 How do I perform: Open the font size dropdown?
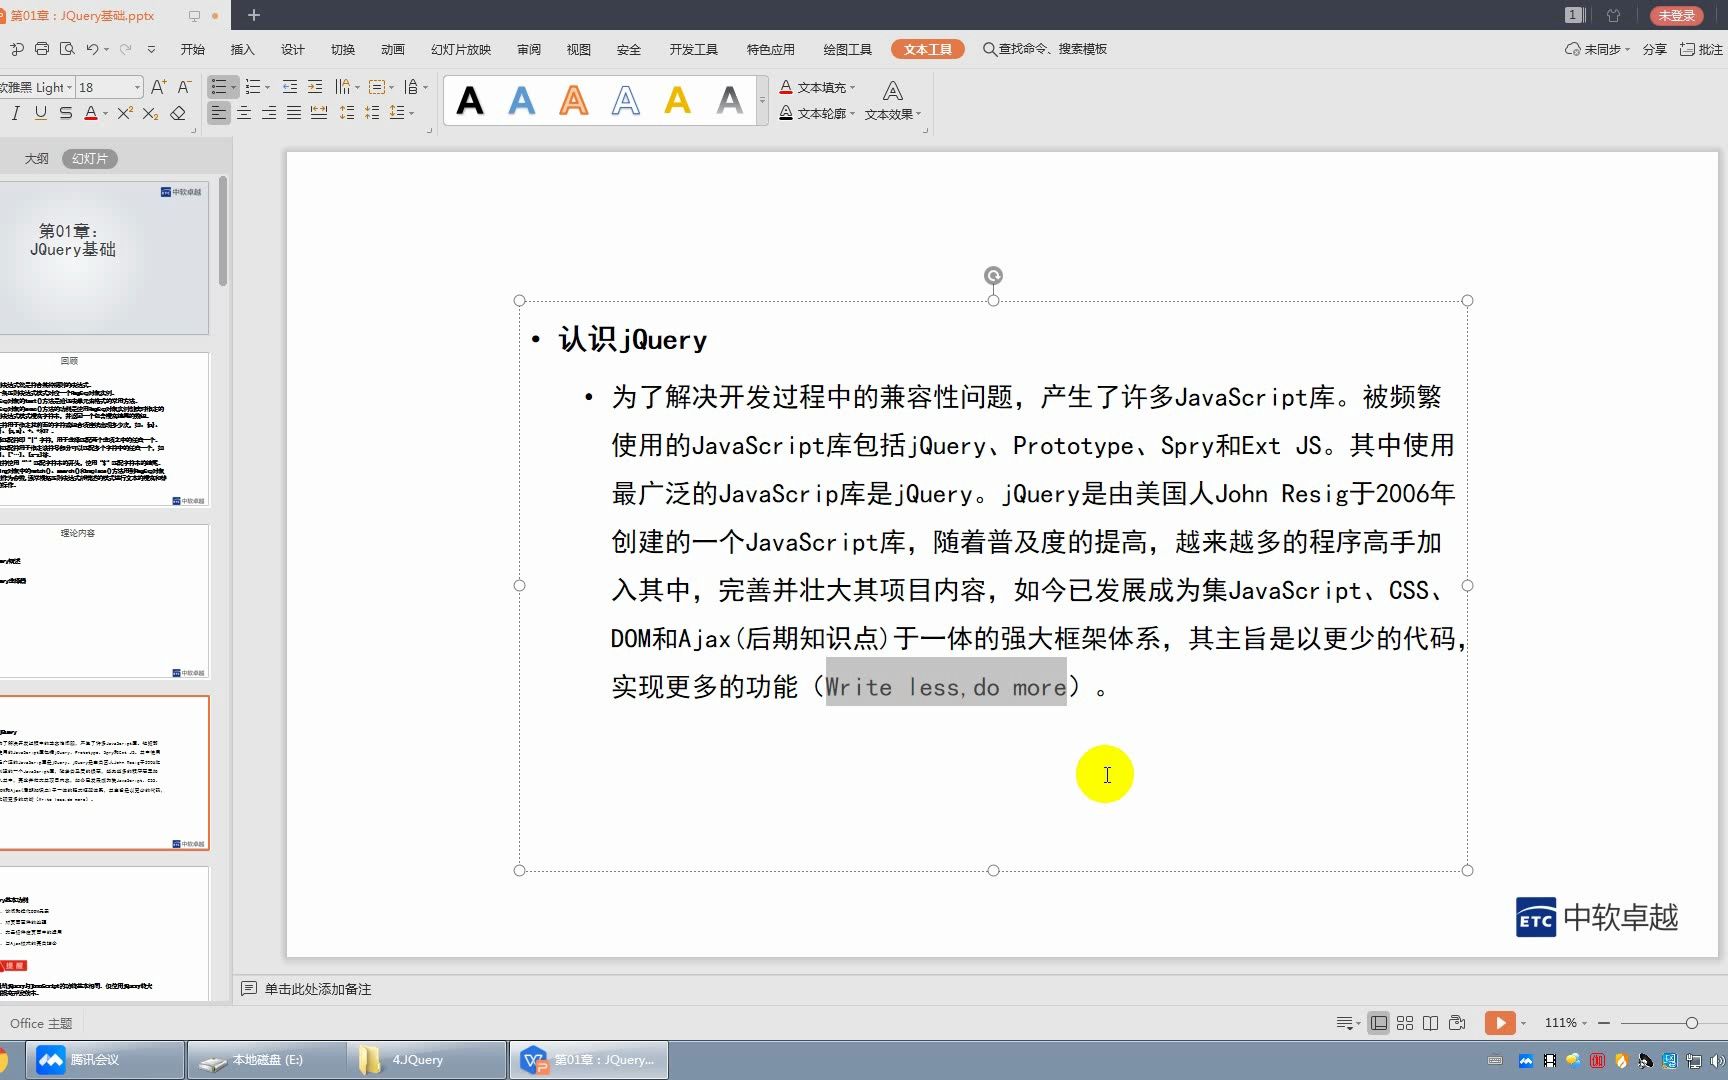(137, 87)
